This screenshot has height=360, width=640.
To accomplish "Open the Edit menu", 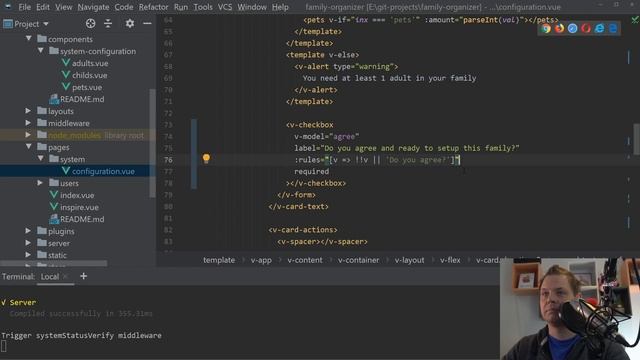I will pyautogui.click(x=43, y=7).
